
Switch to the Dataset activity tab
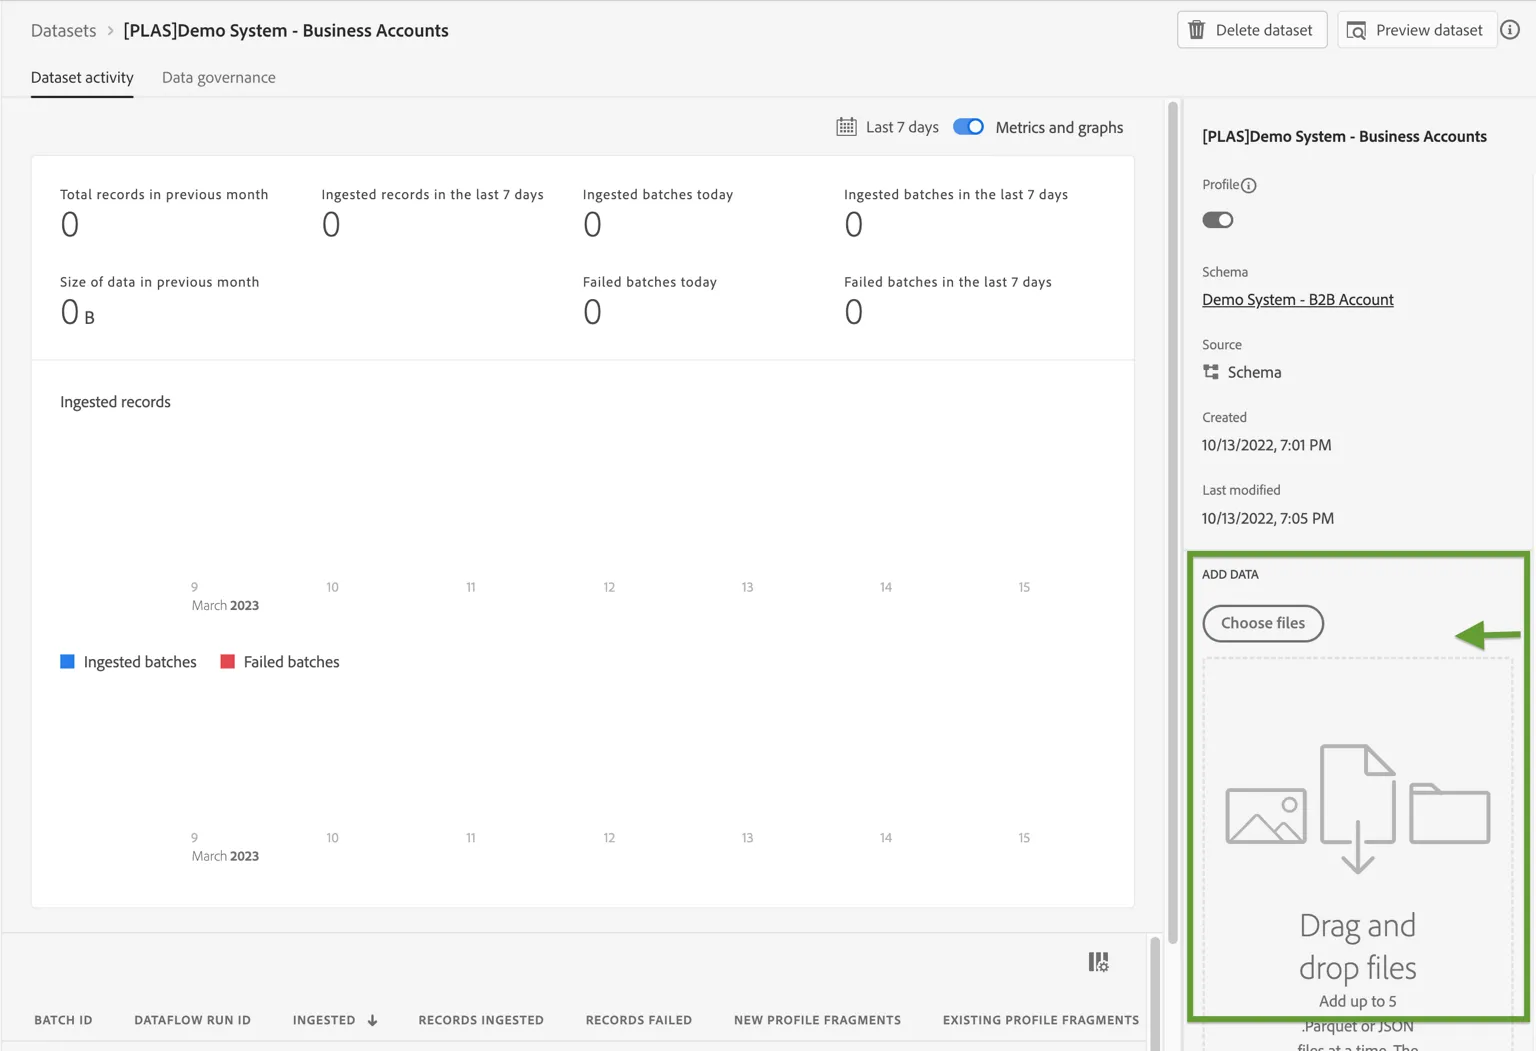[x=82, y=77]
